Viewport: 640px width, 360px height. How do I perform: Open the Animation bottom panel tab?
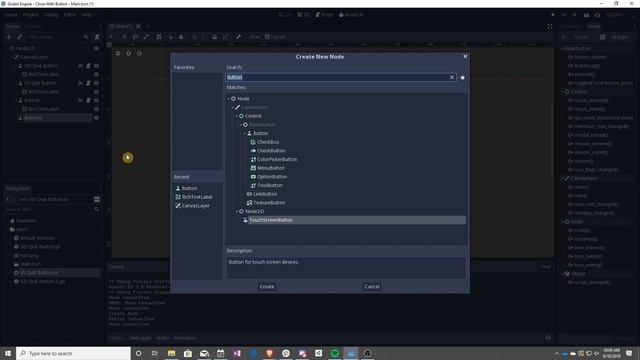[x=185, y=338]
